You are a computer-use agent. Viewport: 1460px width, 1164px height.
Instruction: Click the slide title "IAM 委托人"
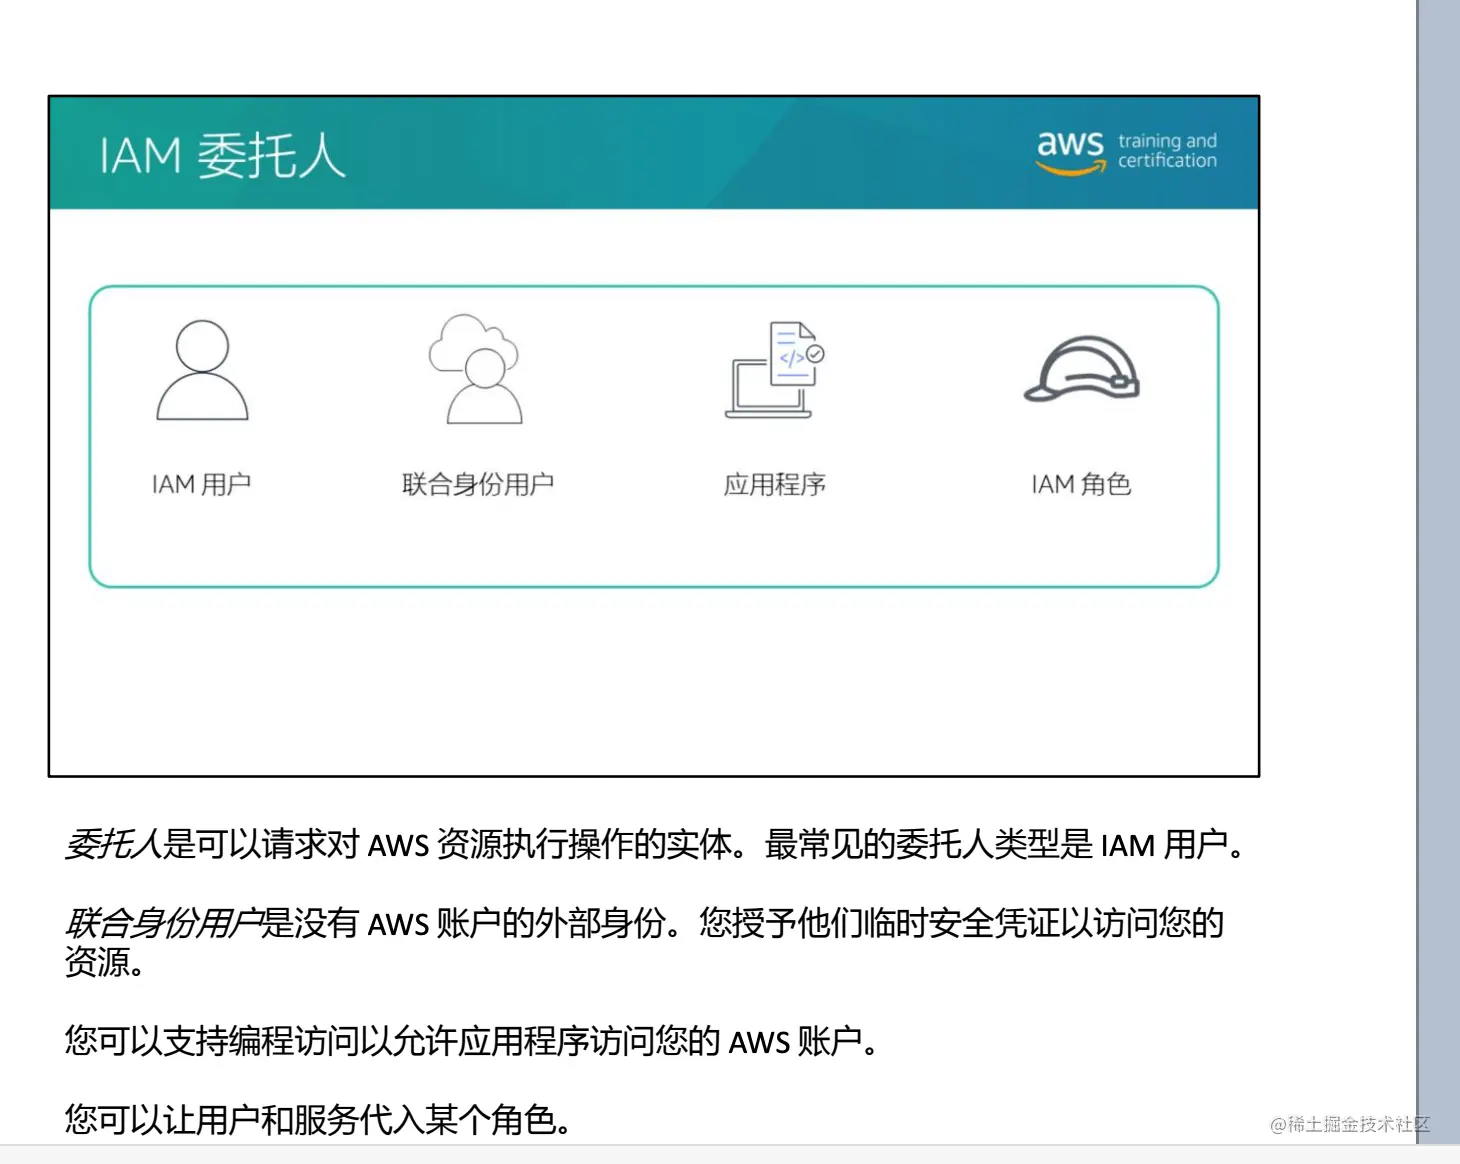[x=222, y=156]
